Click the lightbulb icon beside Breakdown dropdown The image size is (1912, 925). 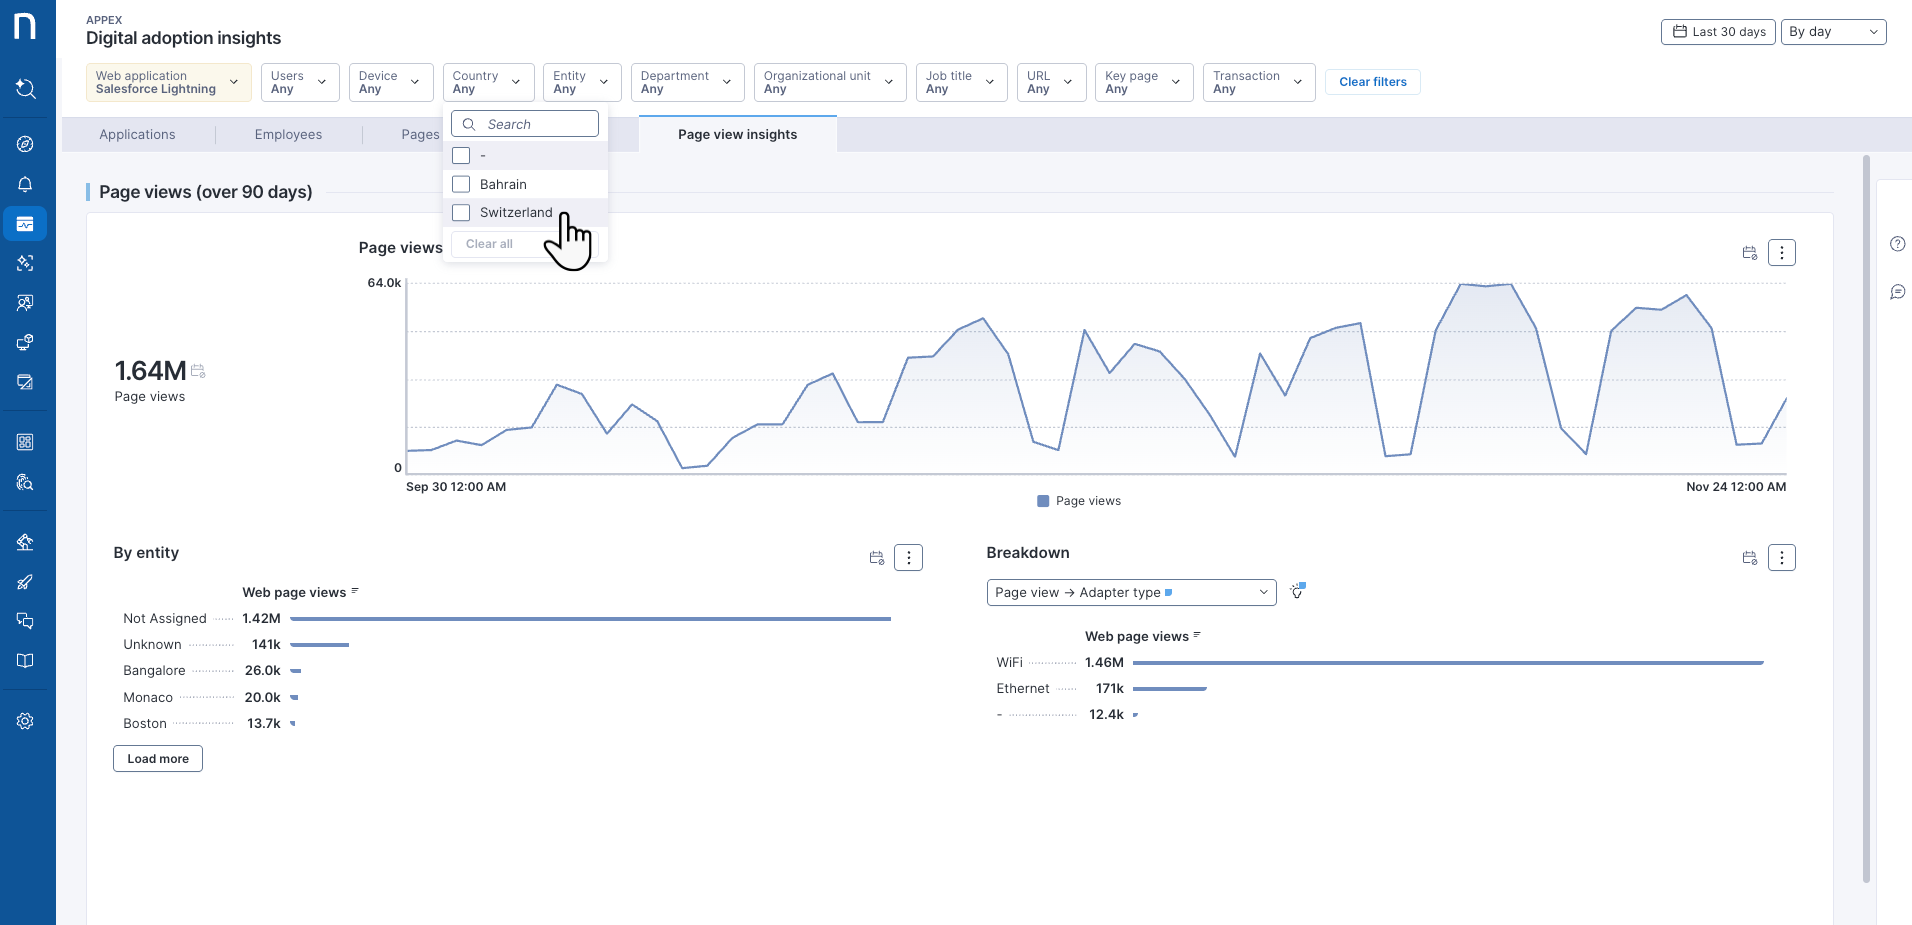[1297, 592]
